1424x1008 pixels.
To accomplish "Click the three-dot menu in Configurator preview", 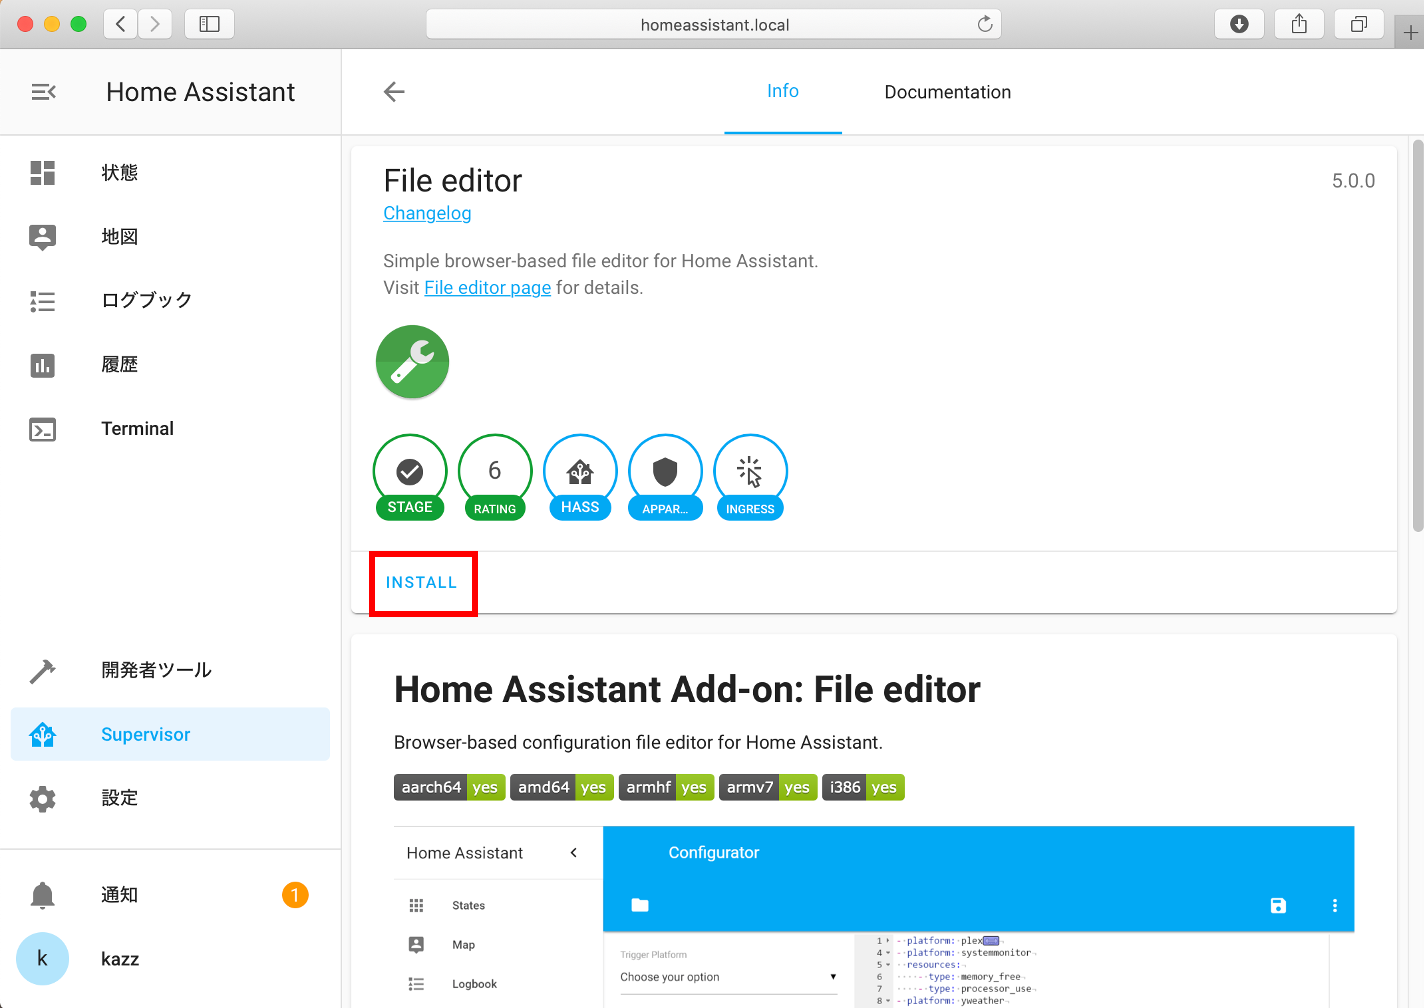I will pos(1334,905).
